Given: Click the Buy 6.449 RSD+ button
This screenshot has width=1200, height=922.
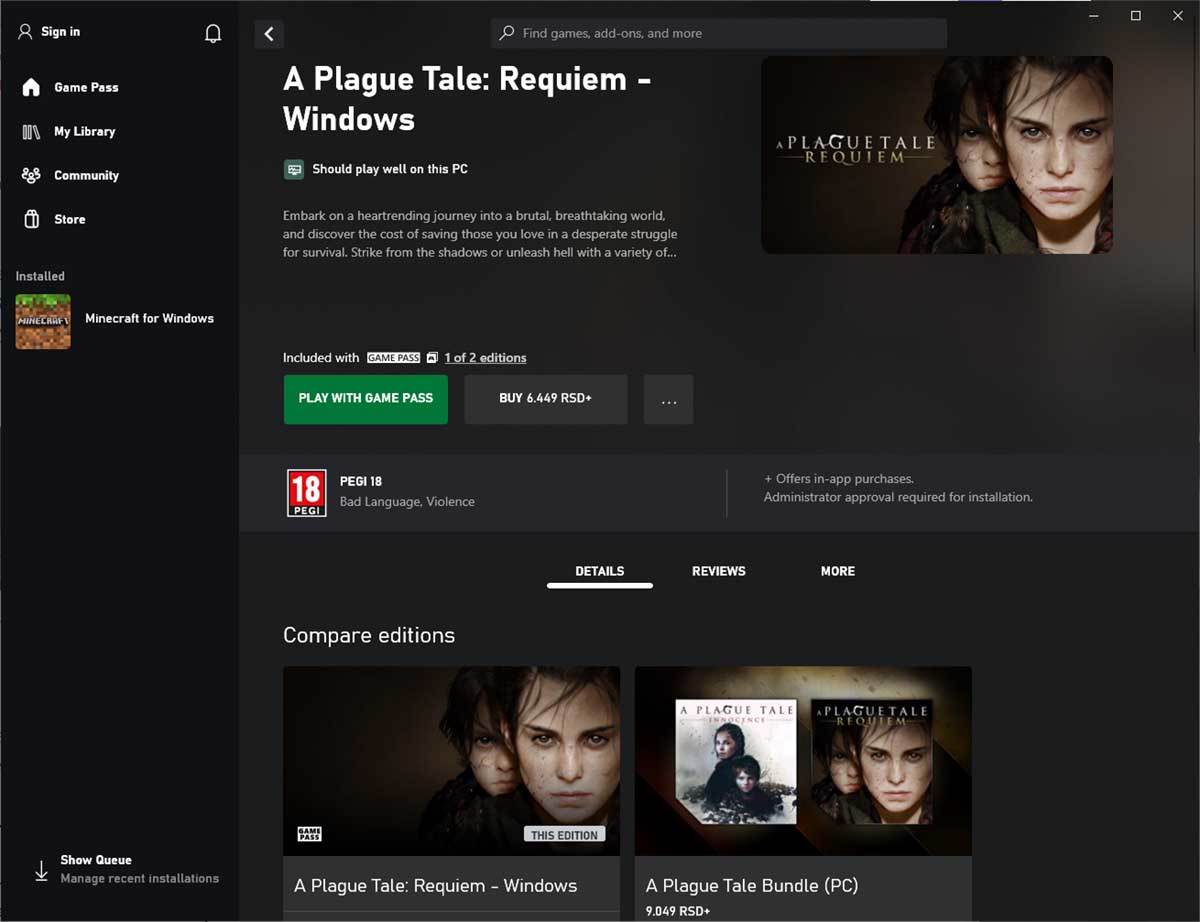Looking at the screenshot, I should pos(545,399).
